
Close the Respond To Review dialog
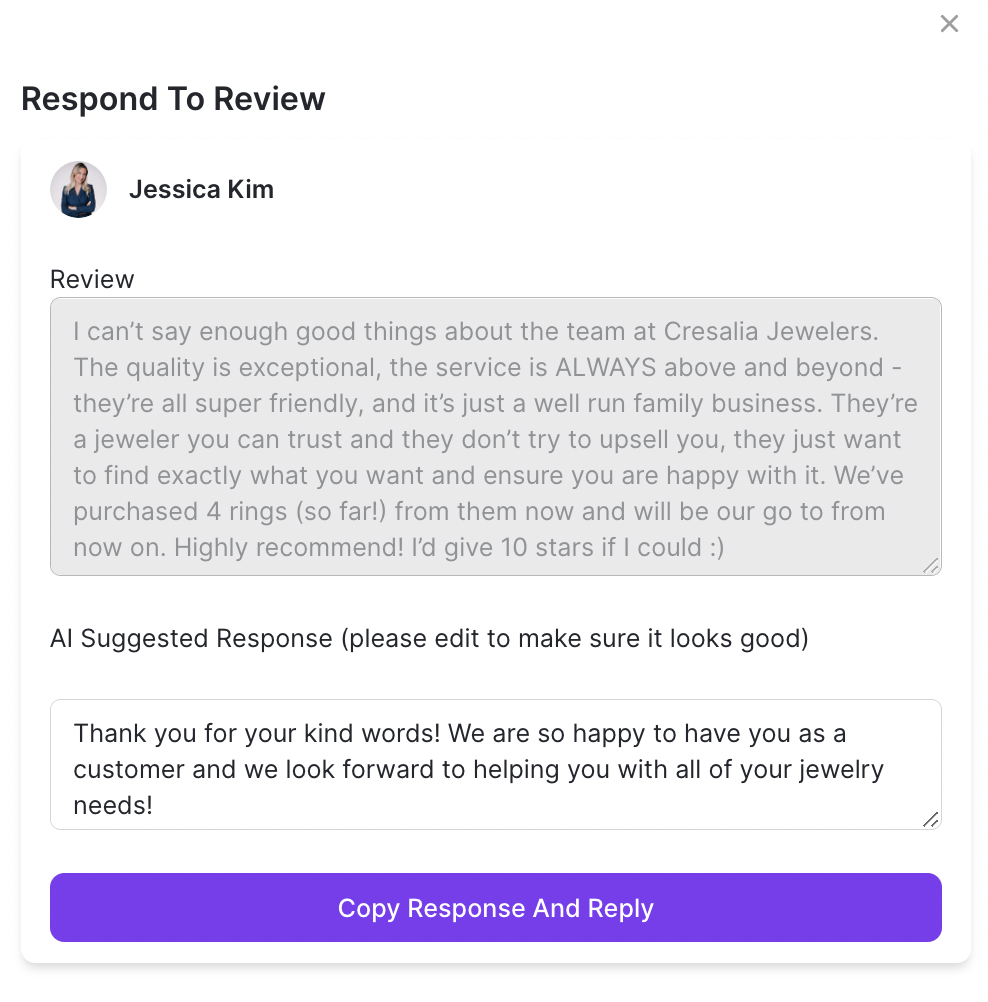click(949, 23)
